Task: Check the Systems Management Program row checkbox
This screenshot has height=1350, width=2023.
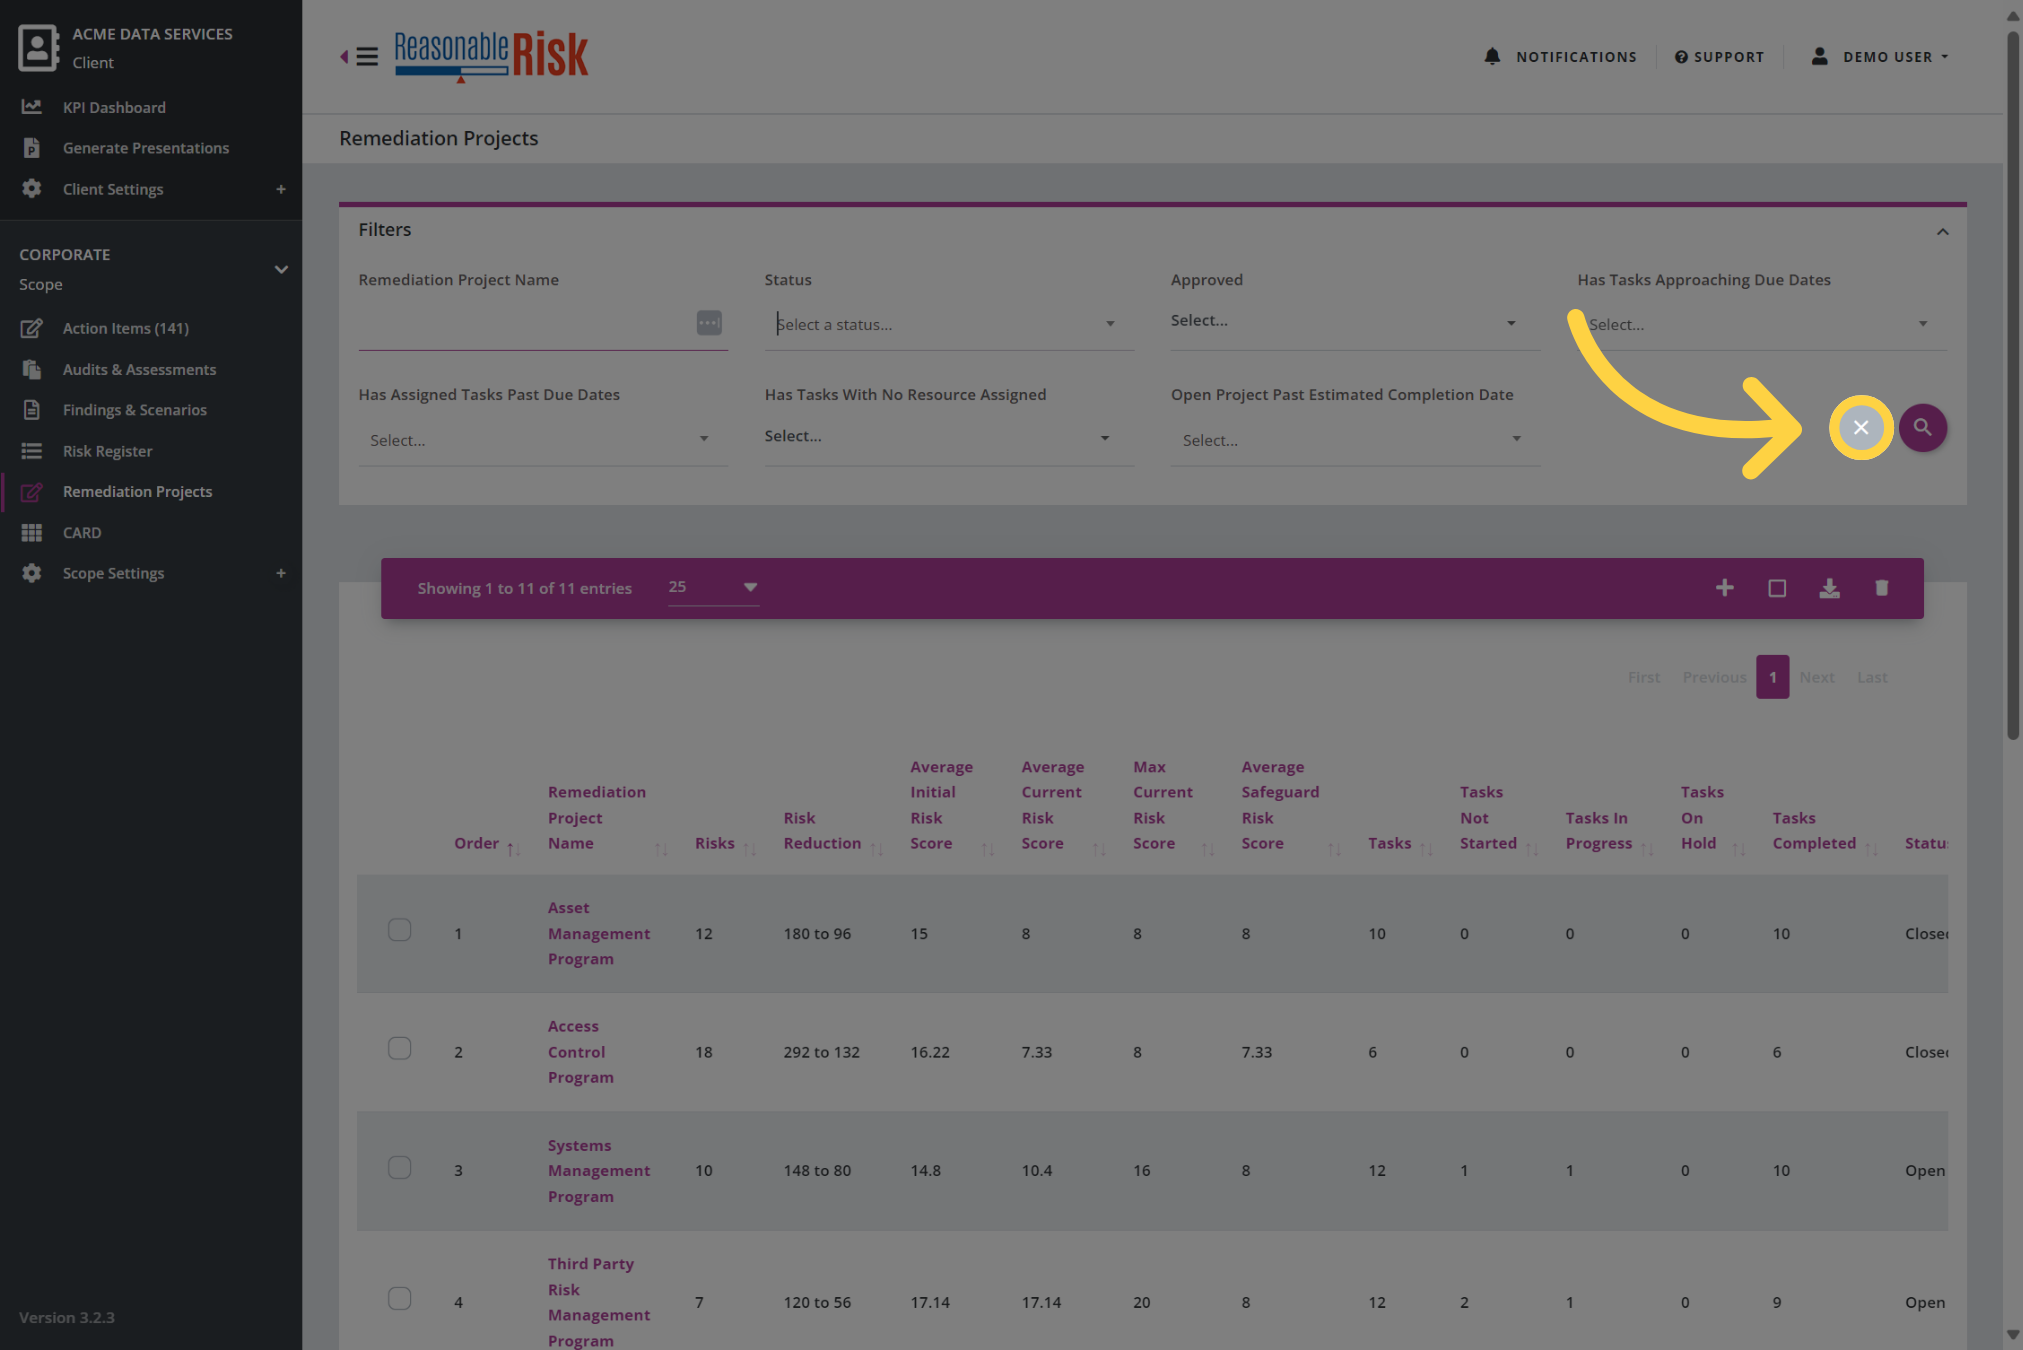Action: pyautogui.click(x=399, y=1167)
